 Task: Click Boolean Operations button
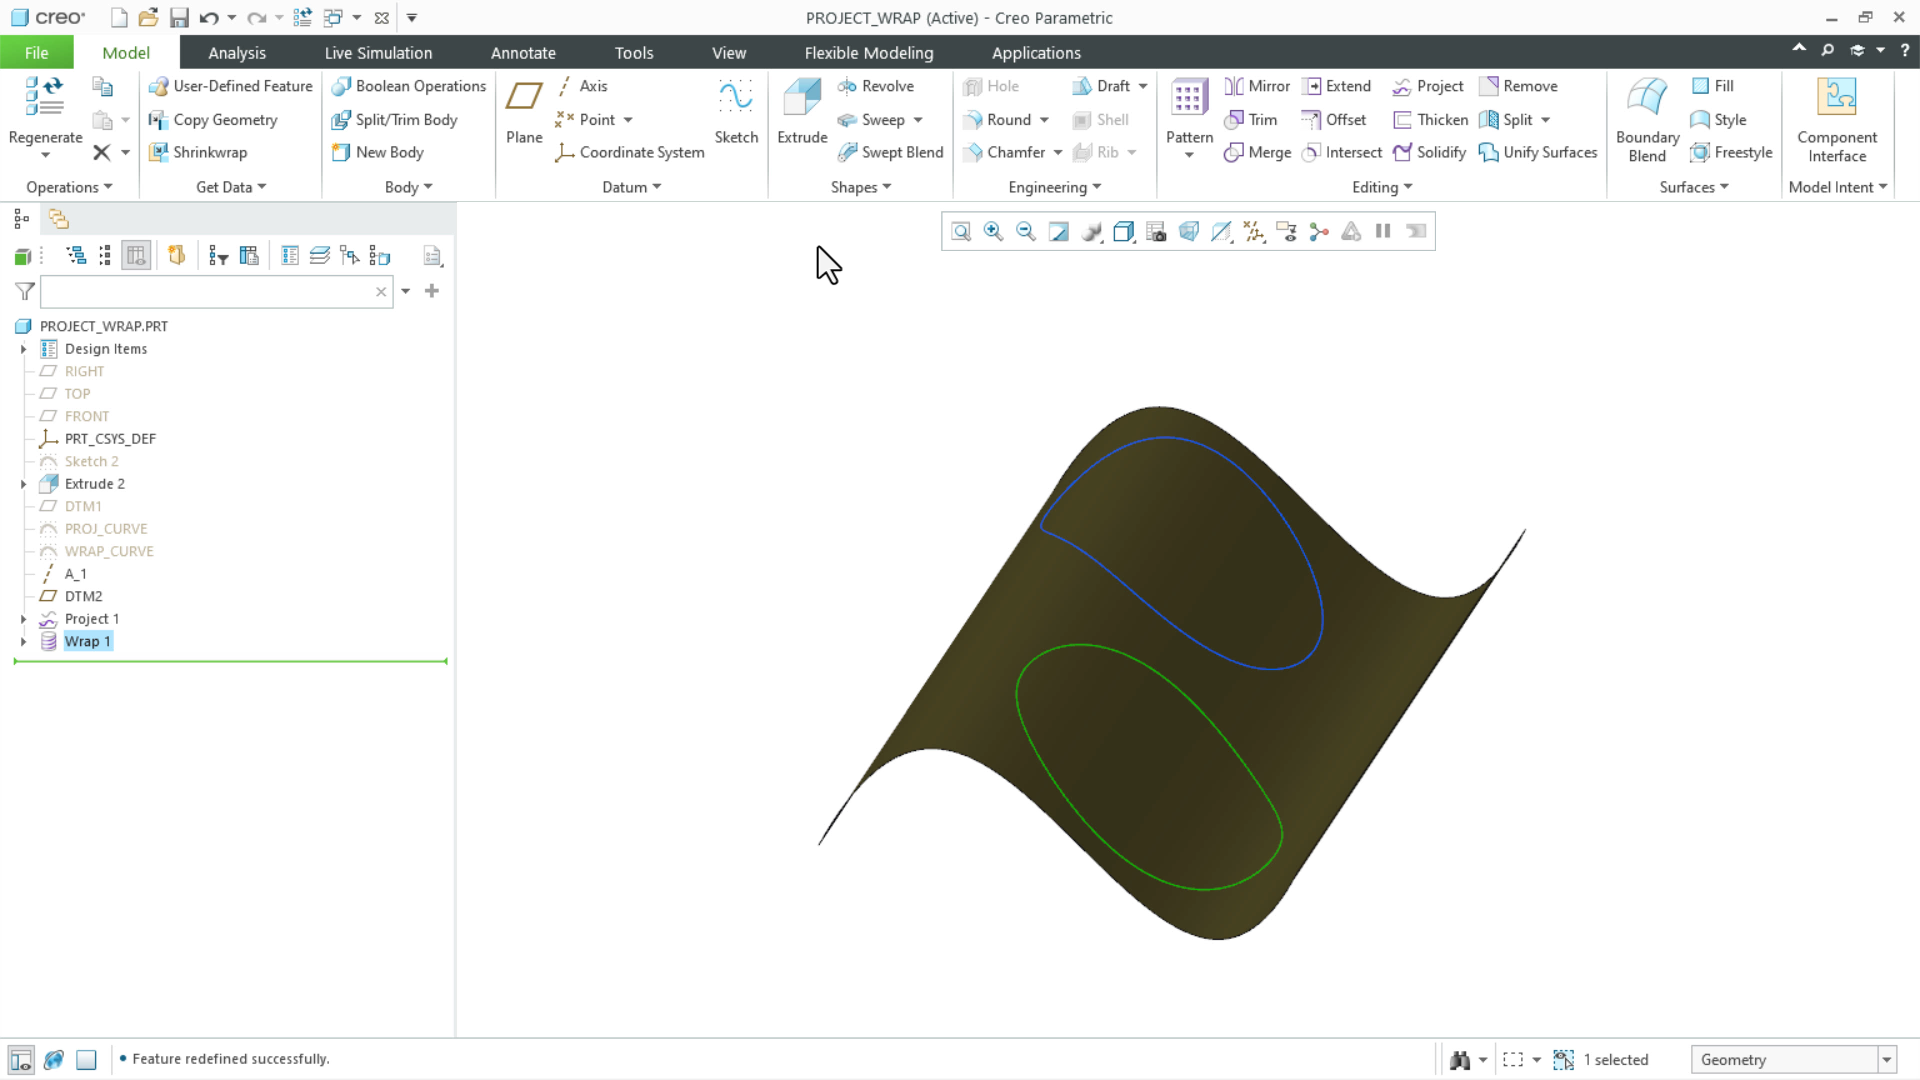(x=408, y=86)
